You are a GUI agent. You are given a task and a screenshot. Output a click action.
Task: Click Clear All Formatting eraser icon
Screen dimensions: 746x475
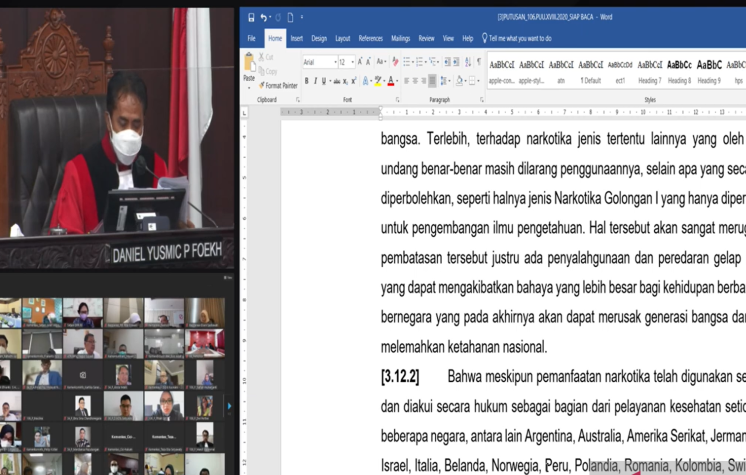[x=395, y=62]
